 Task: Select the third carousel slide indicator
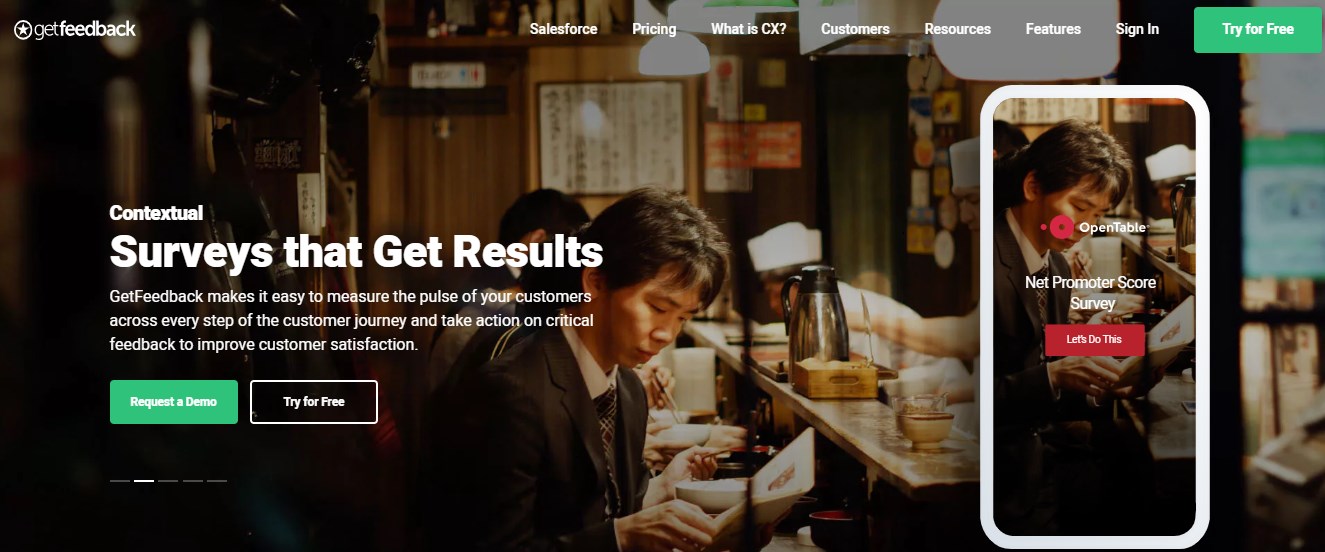pos(168,481)
